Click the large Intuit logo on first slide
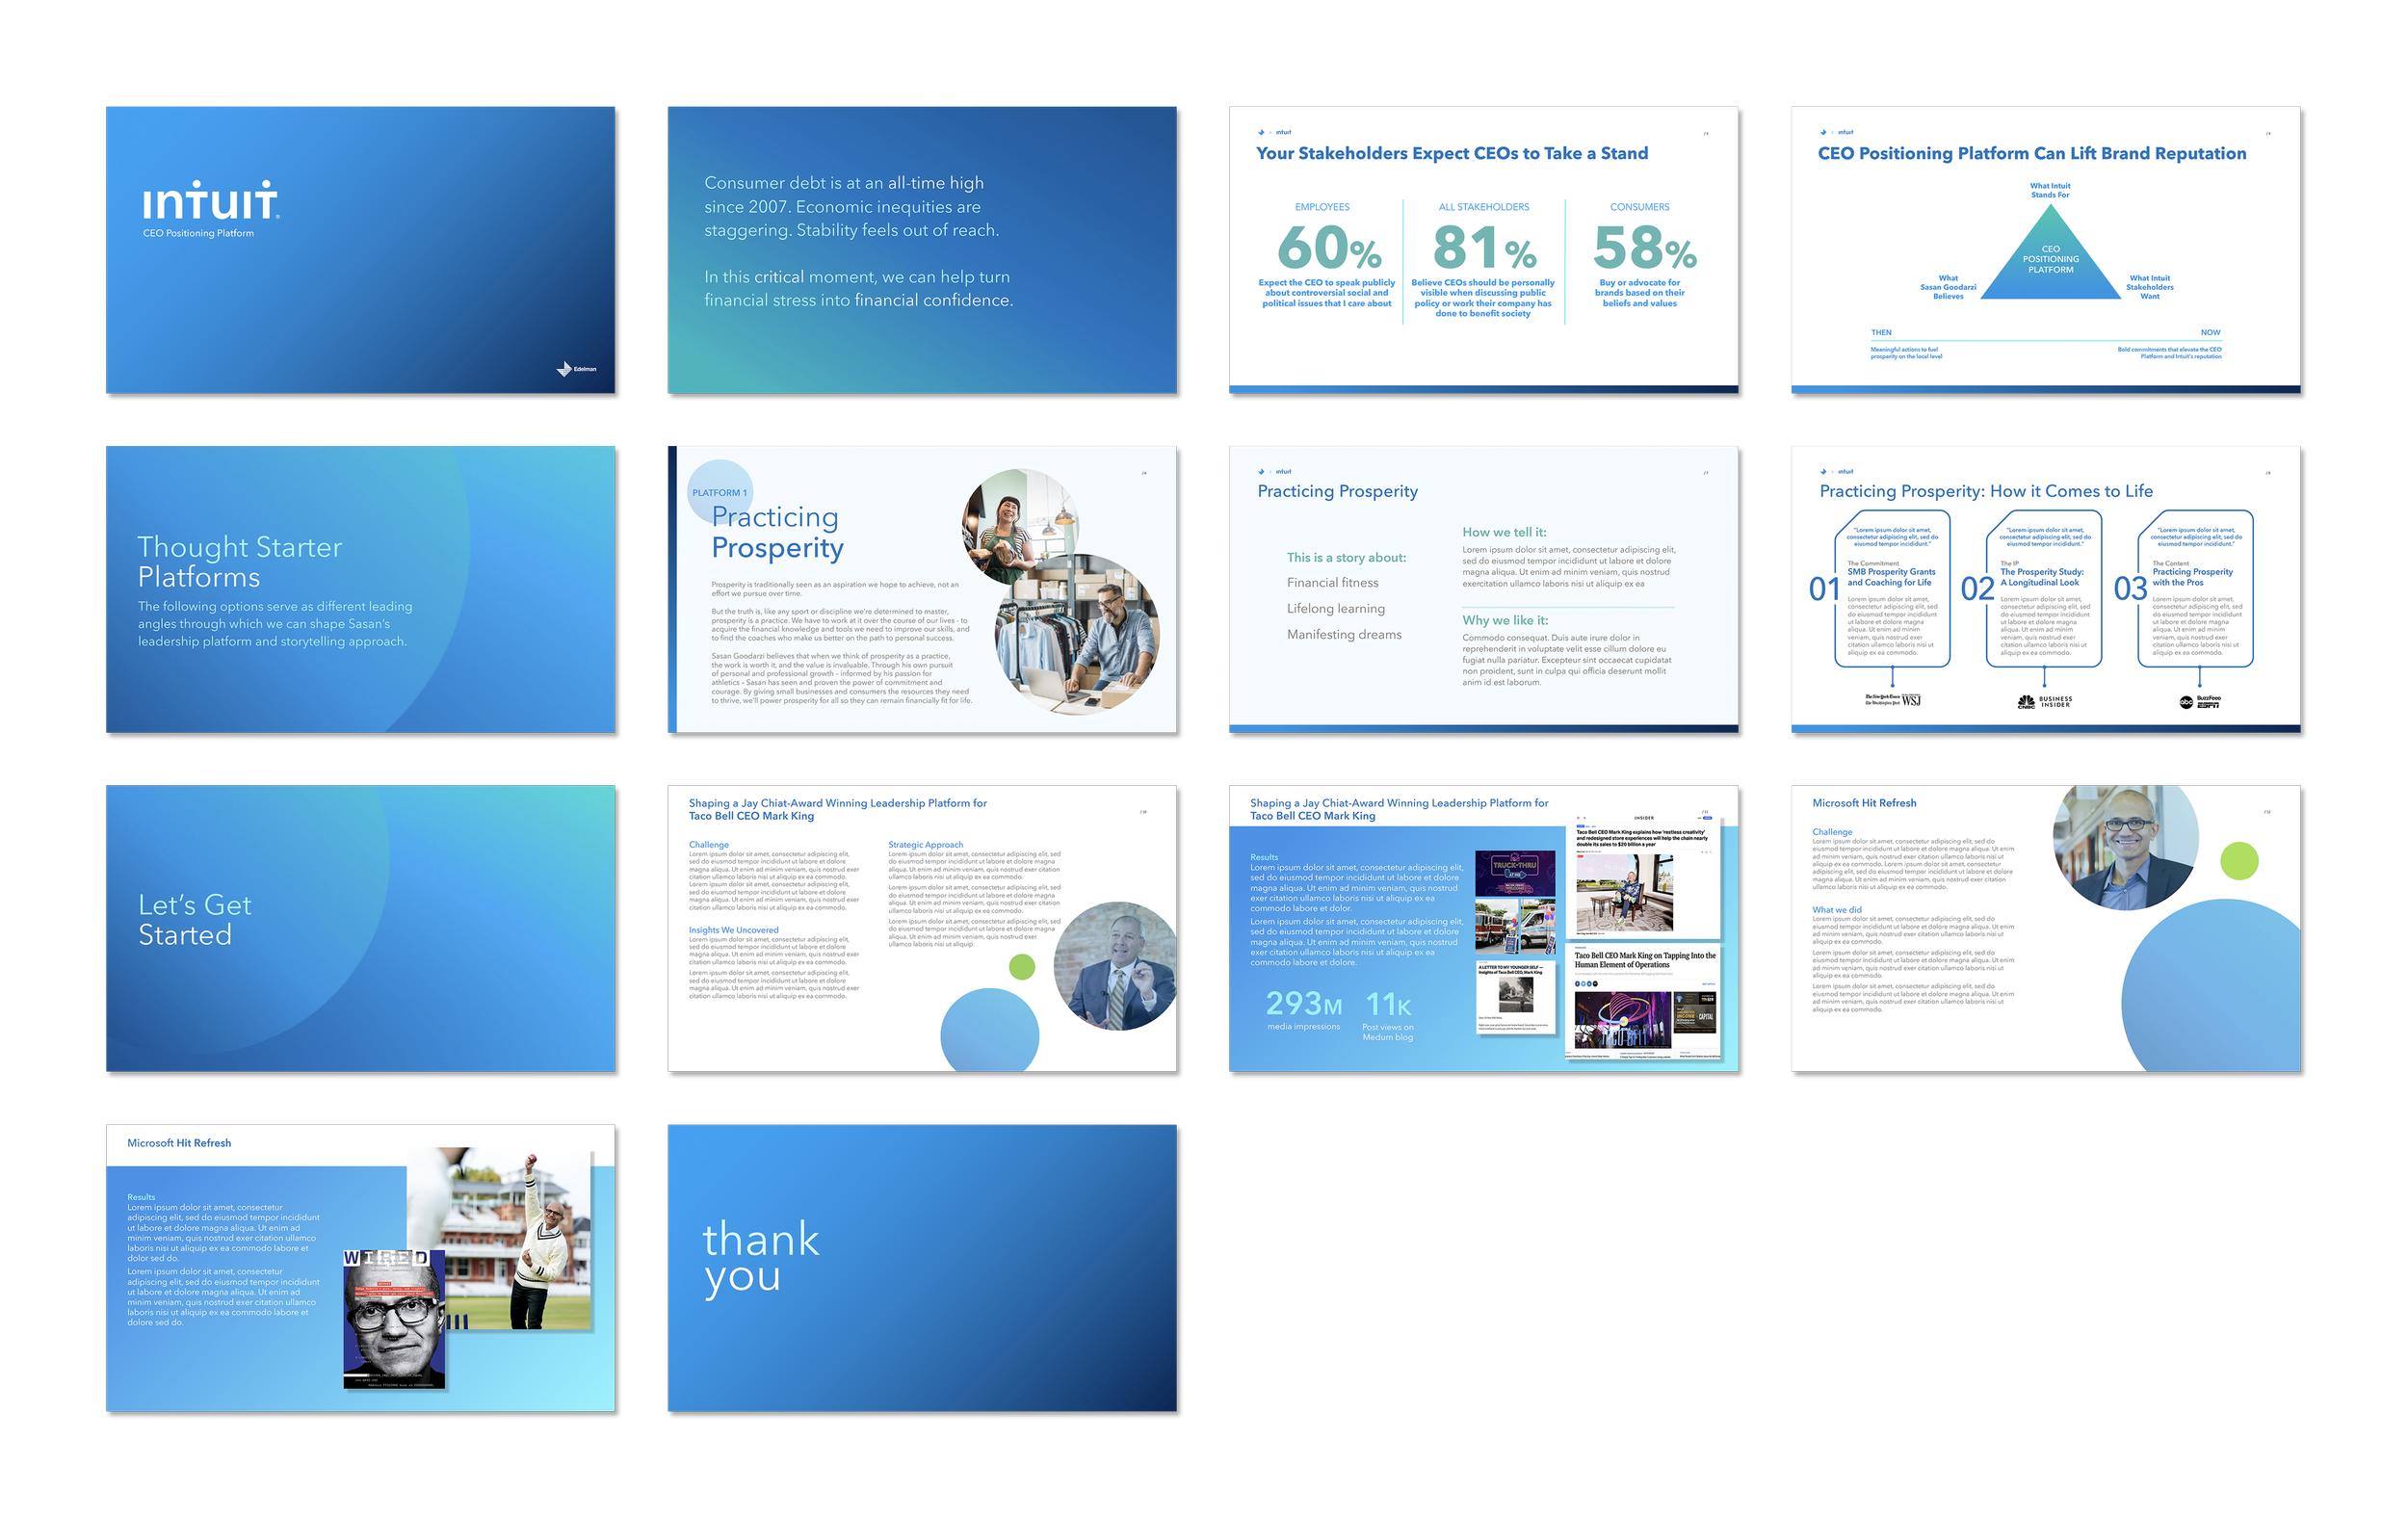The height and width of the screenshot is (1518, 2408). point(210,201)
